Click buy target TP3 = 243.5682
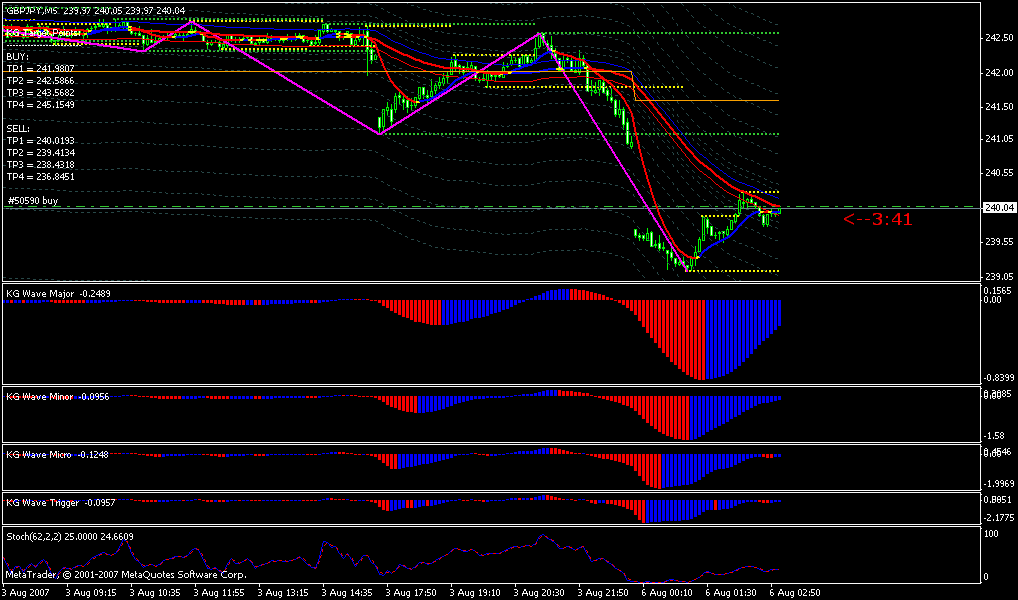Viewport: 1018px width, 600px height. tap(40, 92)
